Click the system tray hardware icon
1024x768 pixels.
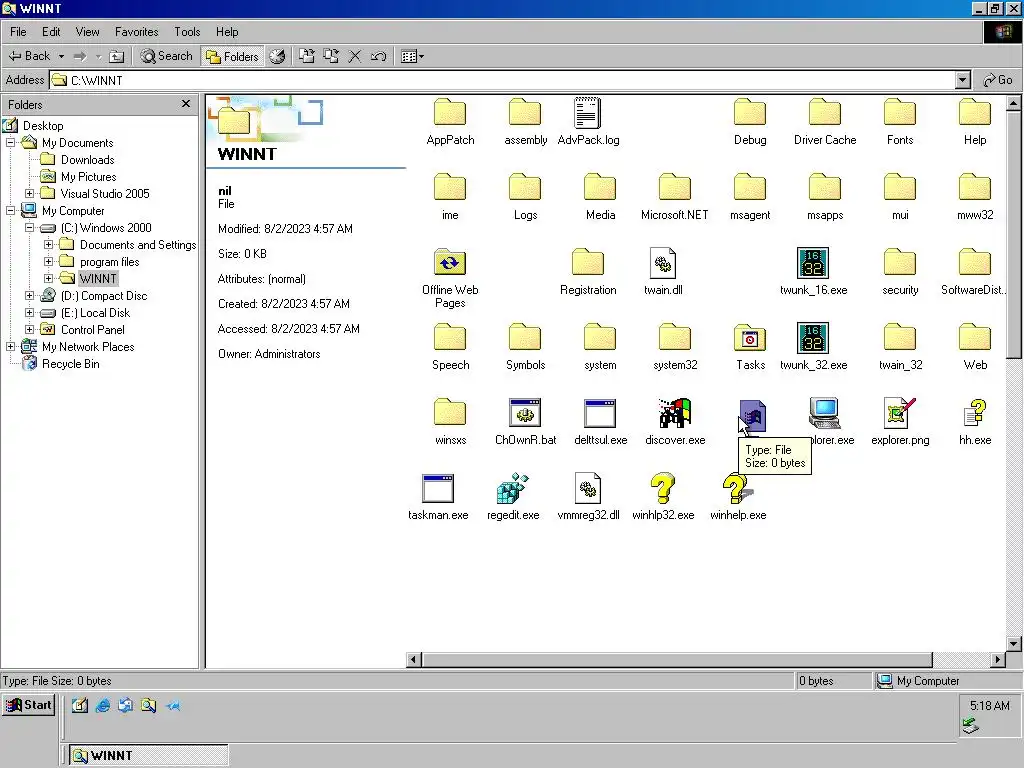point(970,726)
